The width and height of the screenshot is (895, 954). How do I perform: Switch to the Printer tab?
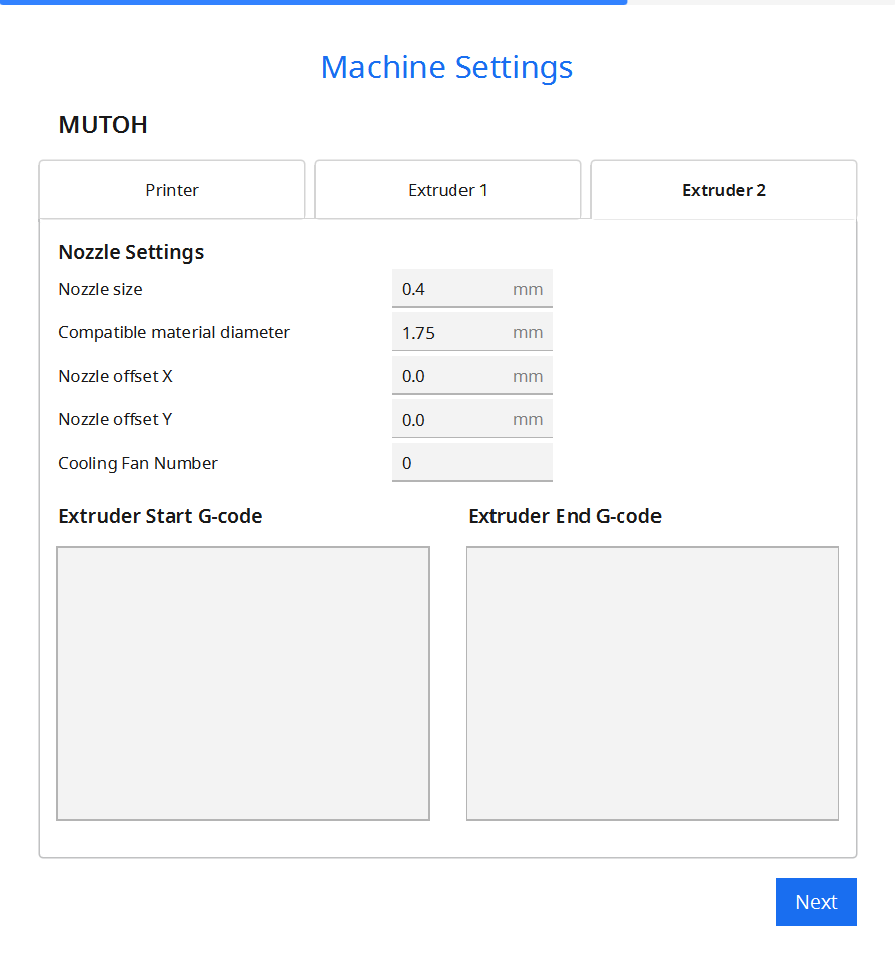click(x=172, y=190)
